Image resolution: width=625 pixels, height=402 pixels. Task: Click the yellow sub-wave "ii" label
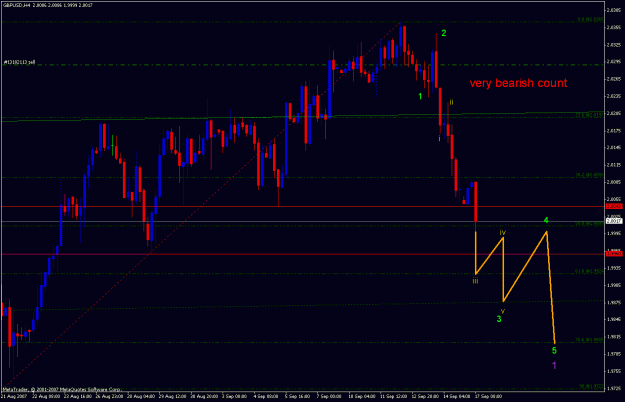(x=451, y=102)
